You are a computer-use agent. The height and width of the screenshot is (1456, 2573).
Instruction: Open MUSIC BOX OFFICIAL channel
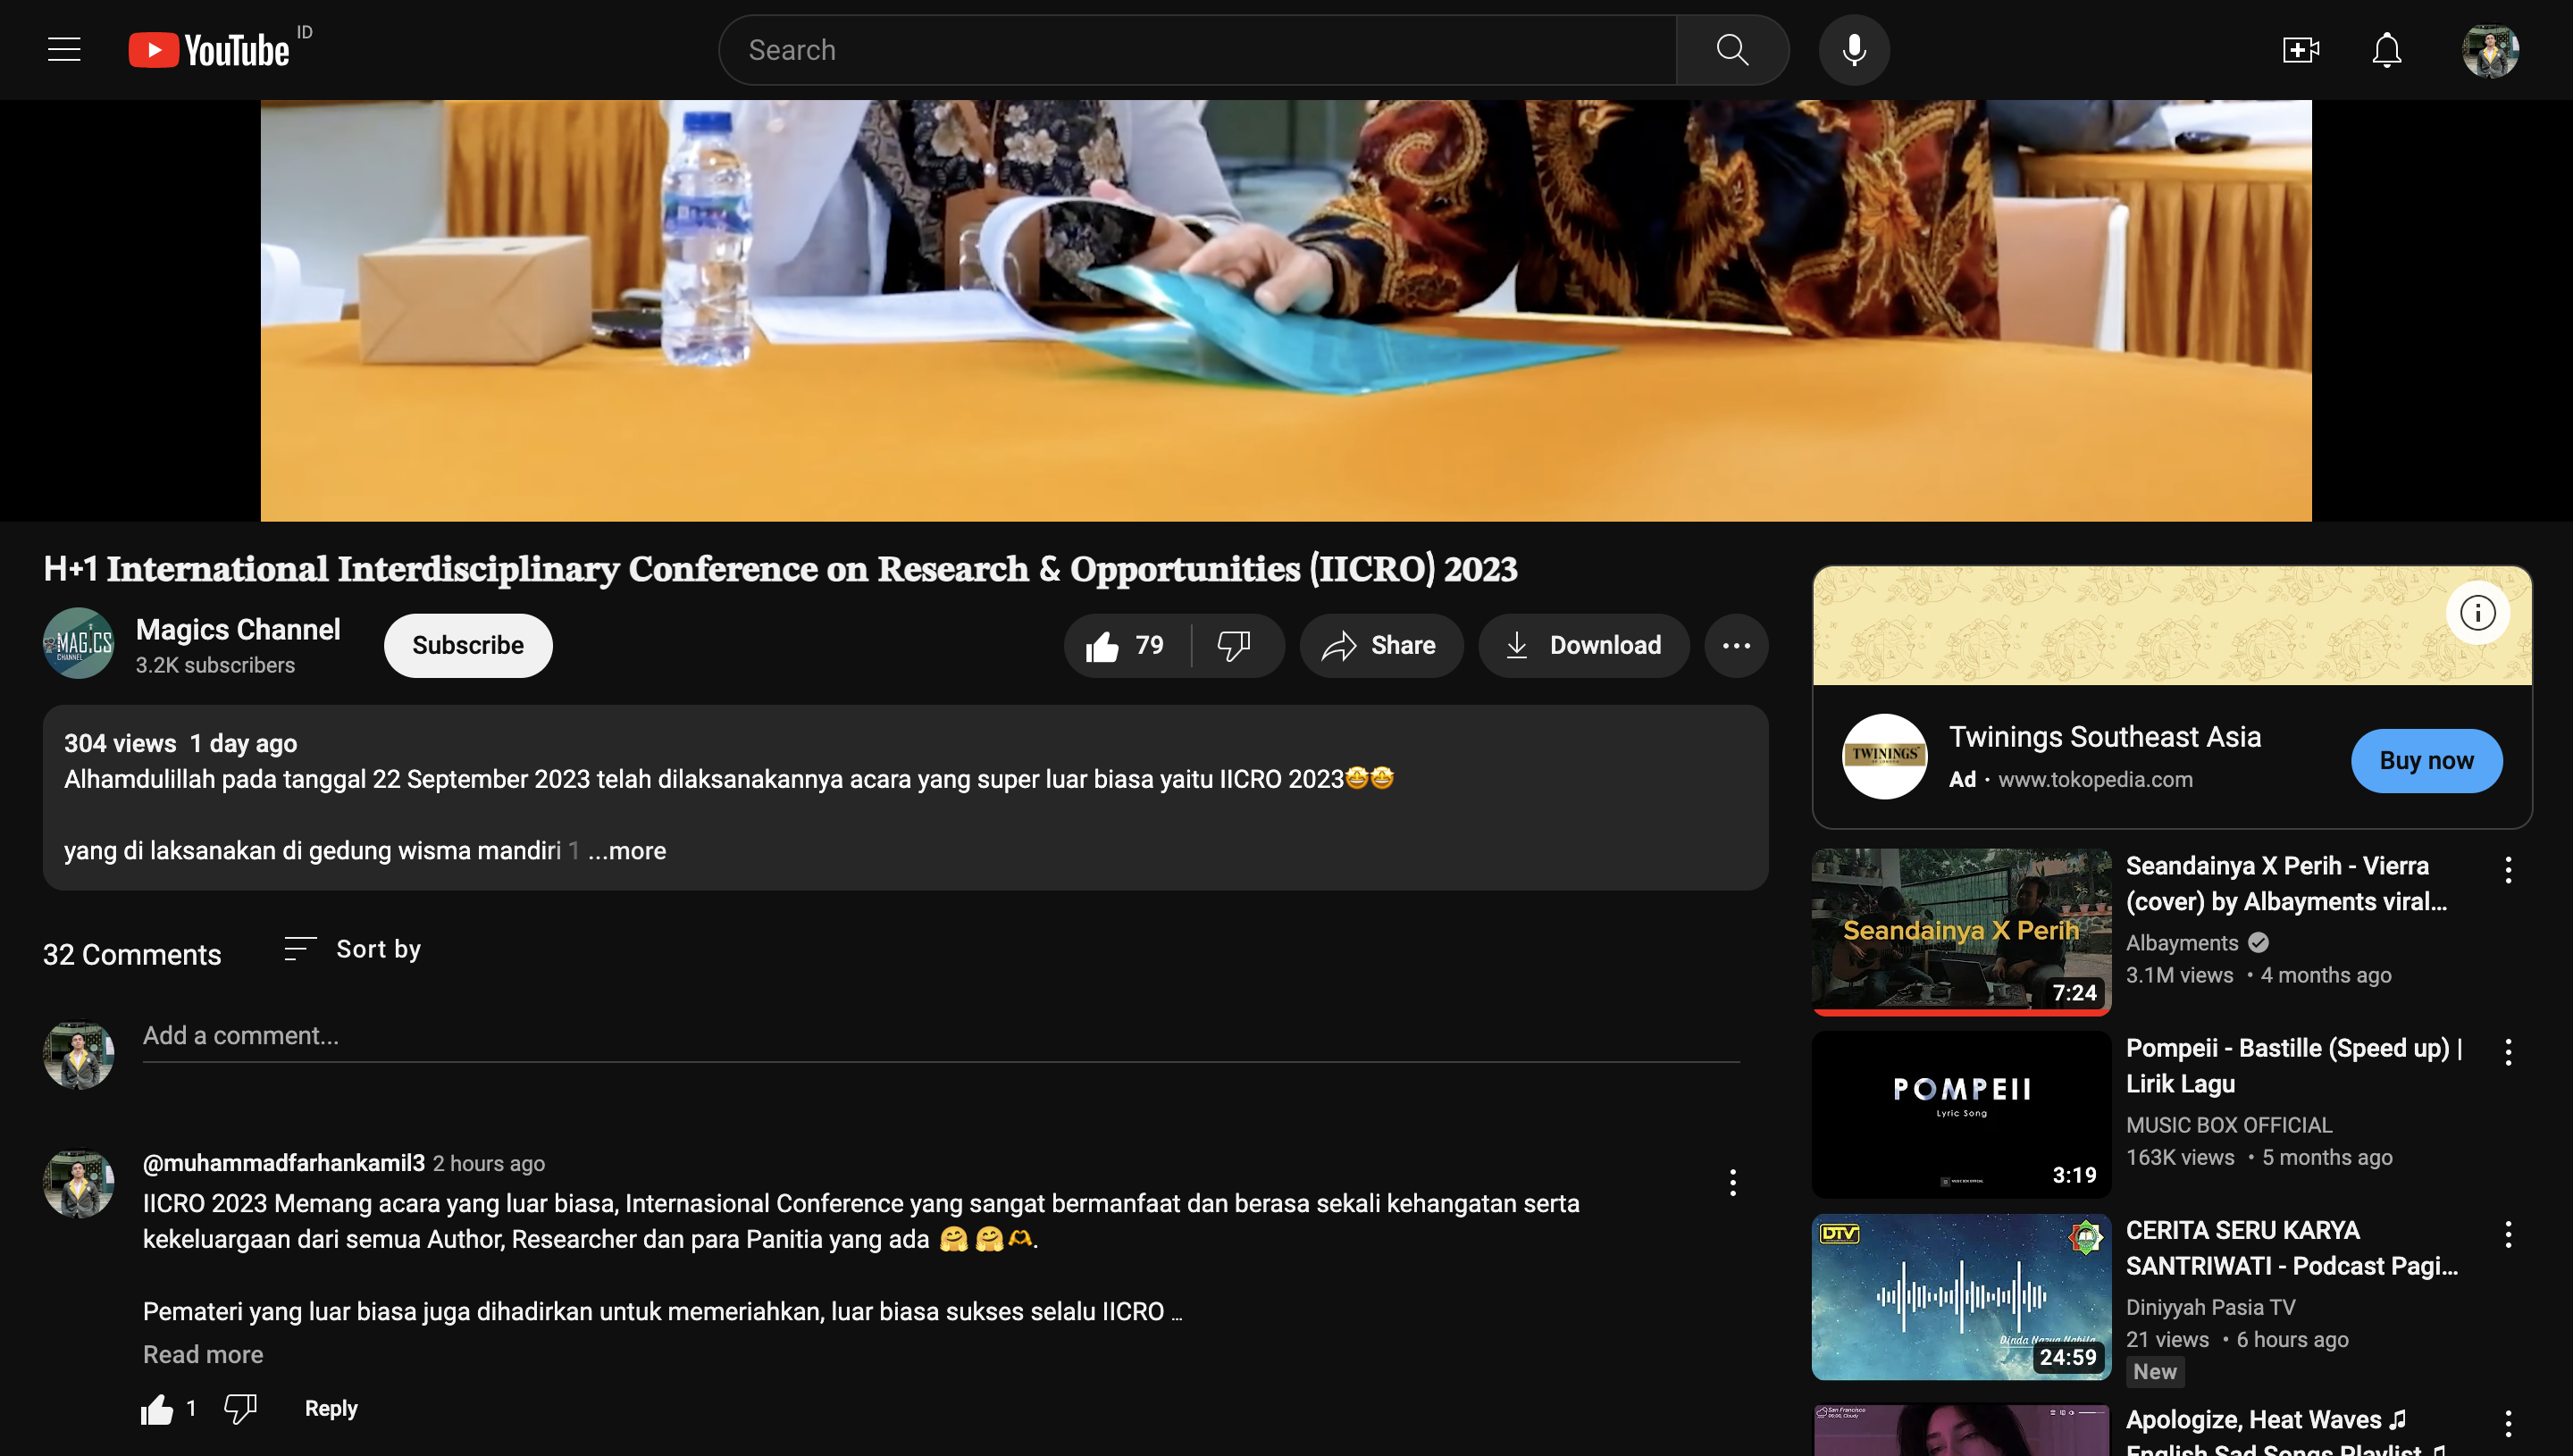(x=2229, y=1125)
